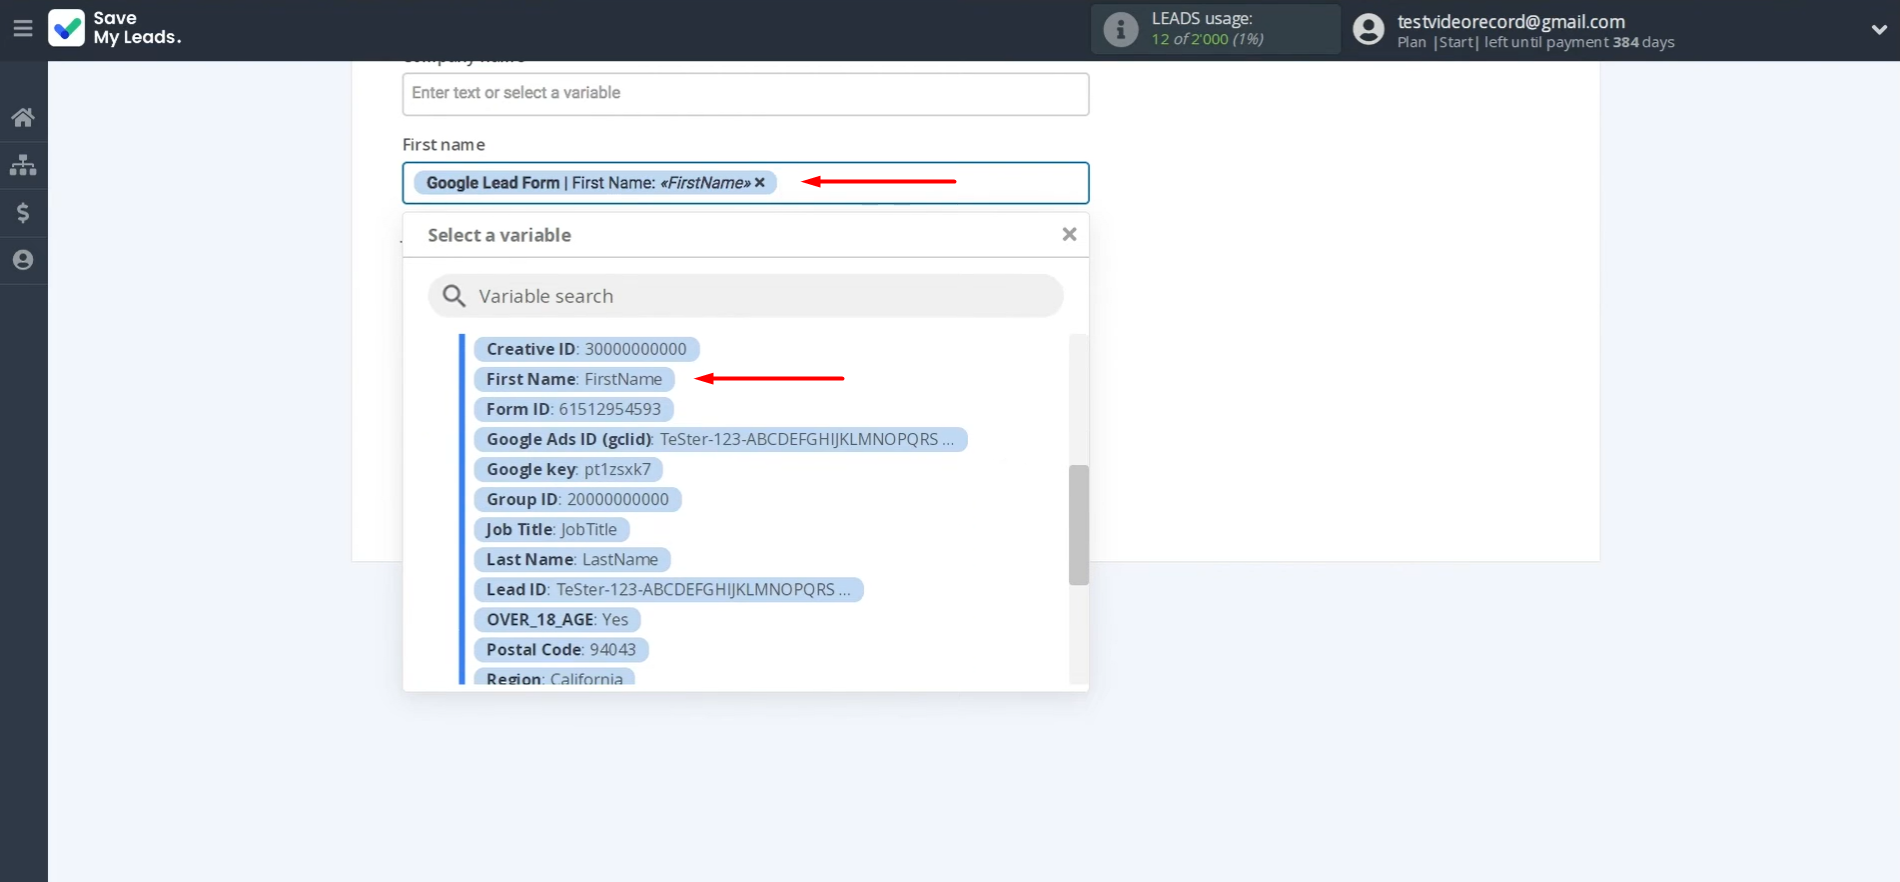Image resolution: width=1900 pixels, height=882 pixels.
Task: Select the Region: California variable
Action: point(554,678)
